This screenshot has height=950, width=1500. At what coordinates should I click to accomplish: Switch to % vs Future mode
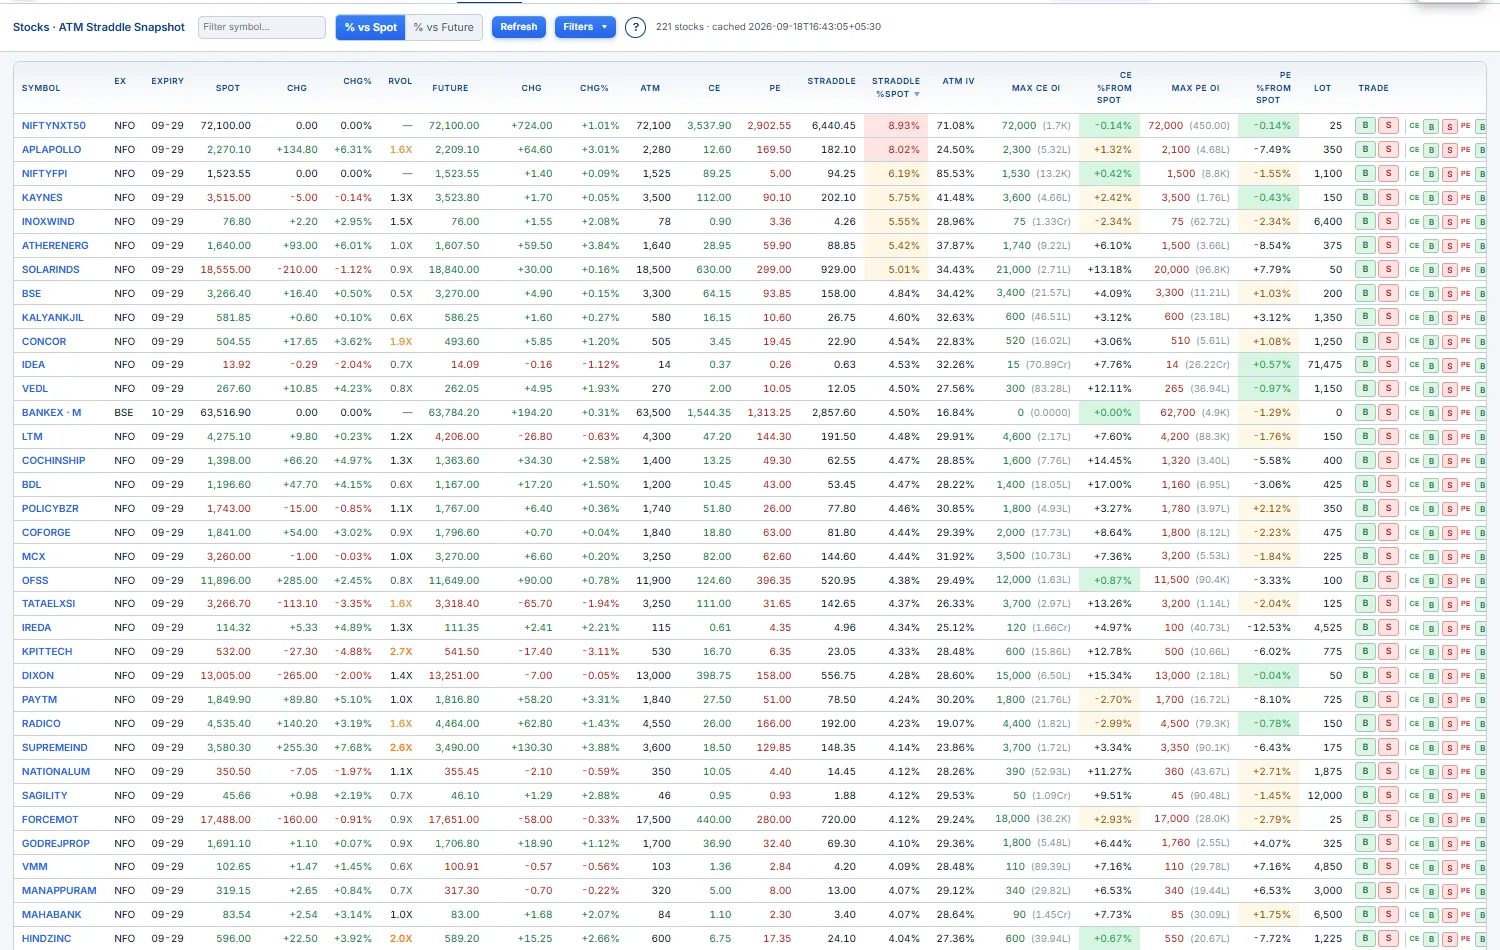pyautogui.click(x=444, y=27)
